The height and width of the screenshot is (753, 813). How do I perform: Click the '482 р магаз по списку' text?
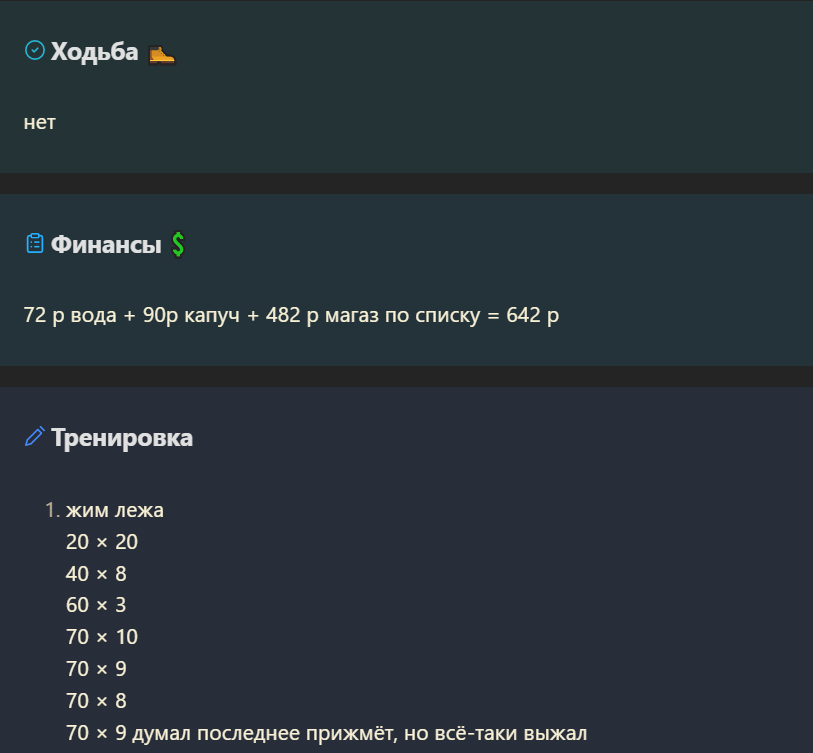373,315
